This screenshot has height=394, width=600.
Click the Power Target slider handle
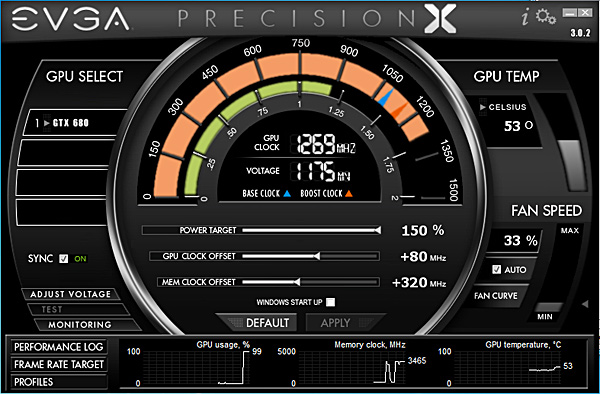pyautogui.click(x=377, y=230)
